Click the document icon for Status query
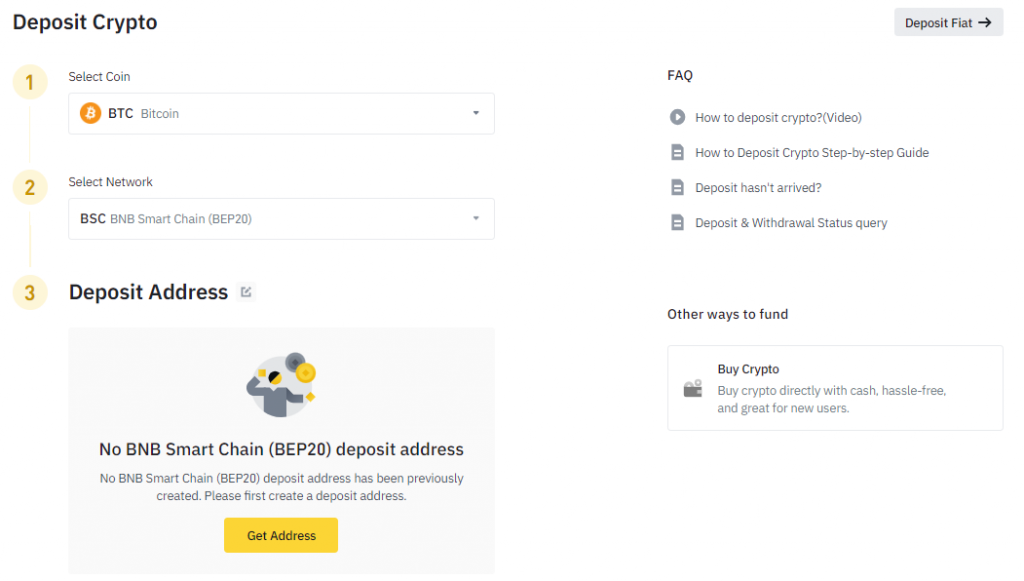 (x=677, y=223)
